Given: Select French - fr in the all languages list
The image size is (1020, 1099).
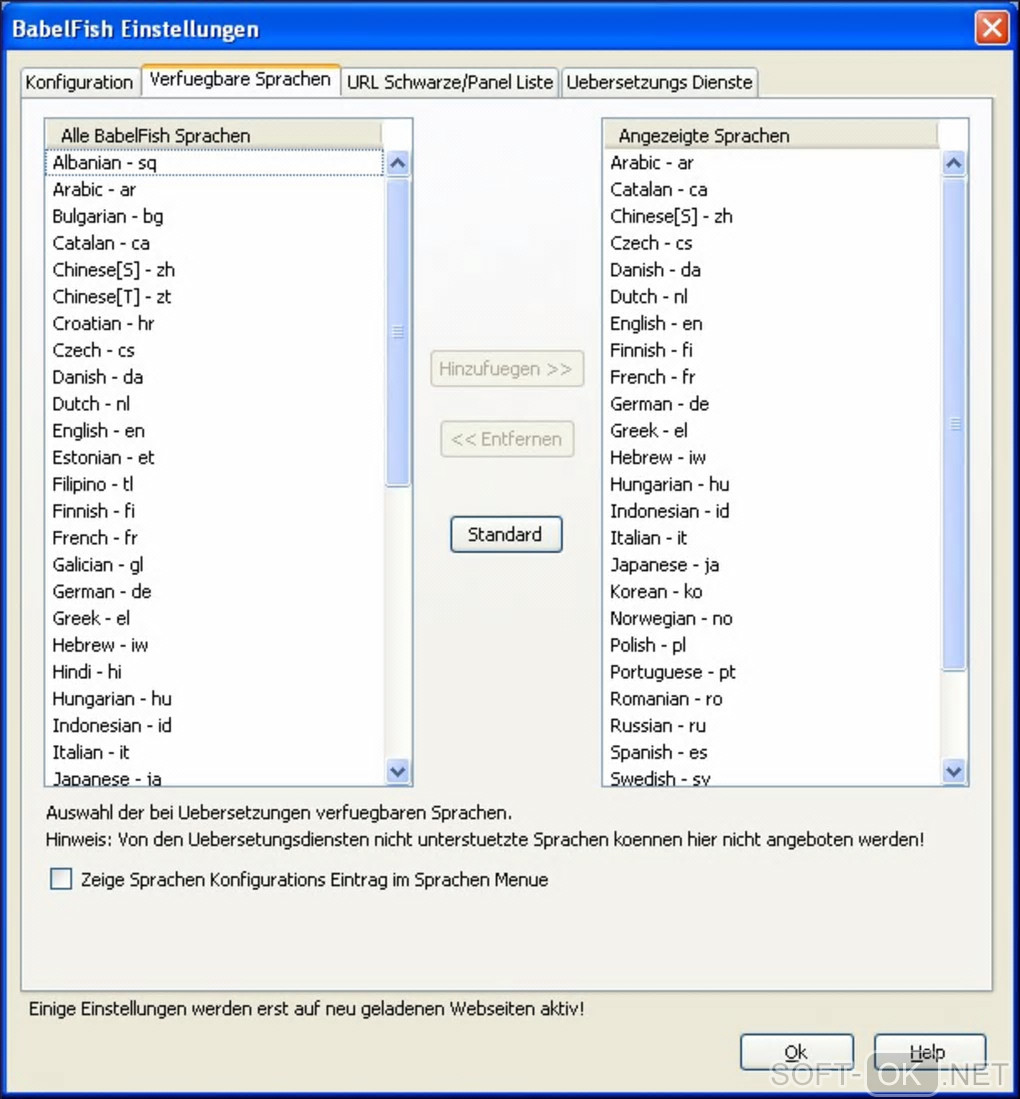Looking at the screenshot, I should click(215, 538).
